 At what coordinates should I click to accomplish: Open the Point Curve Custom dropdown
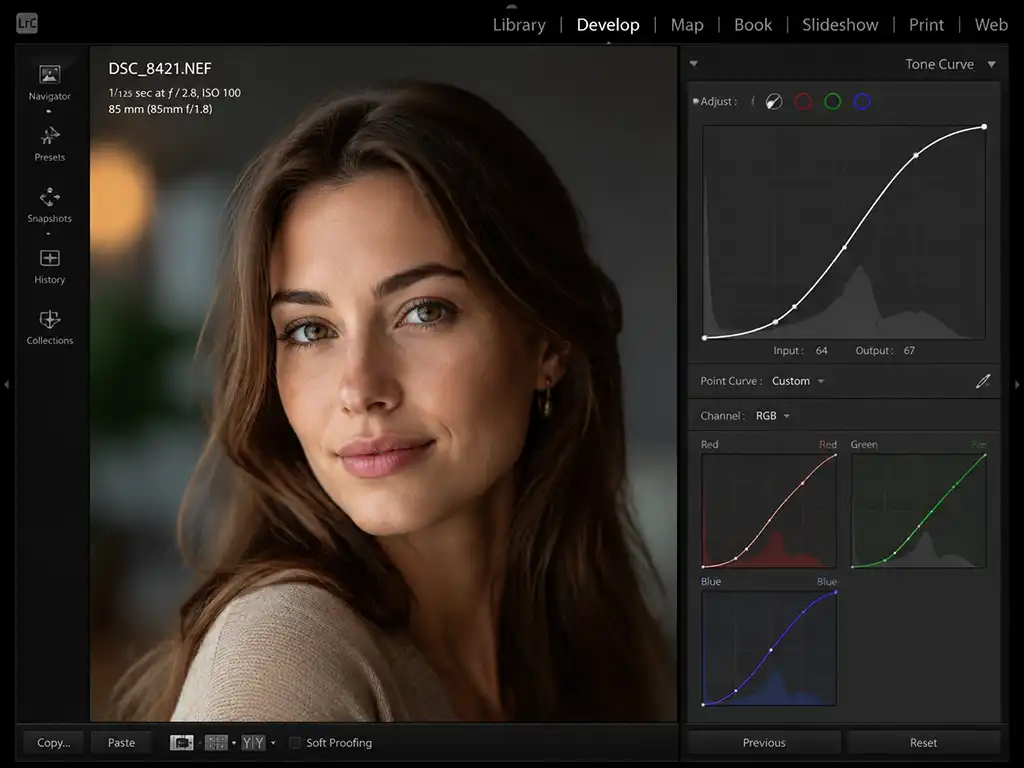click(797, 381)
